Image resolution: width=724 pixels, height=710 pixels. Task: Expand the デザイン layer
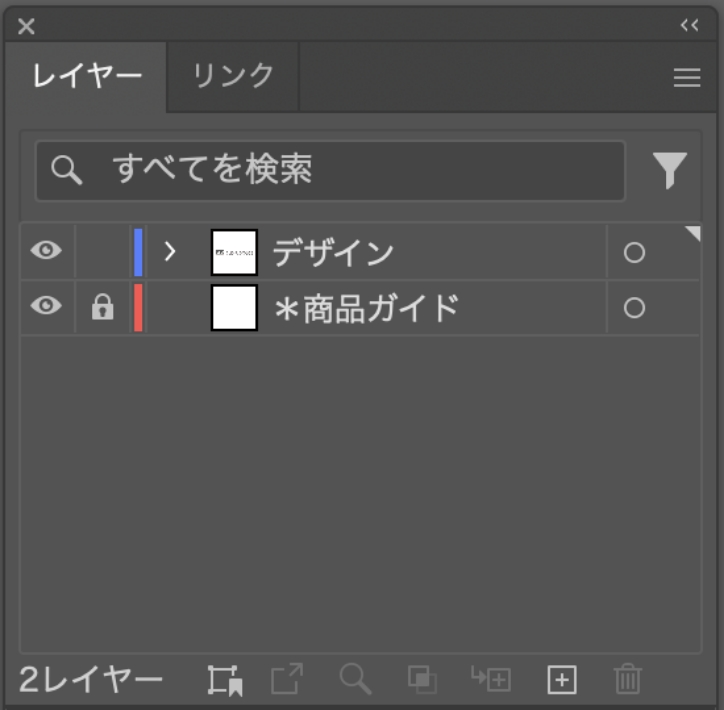[170, 252]
